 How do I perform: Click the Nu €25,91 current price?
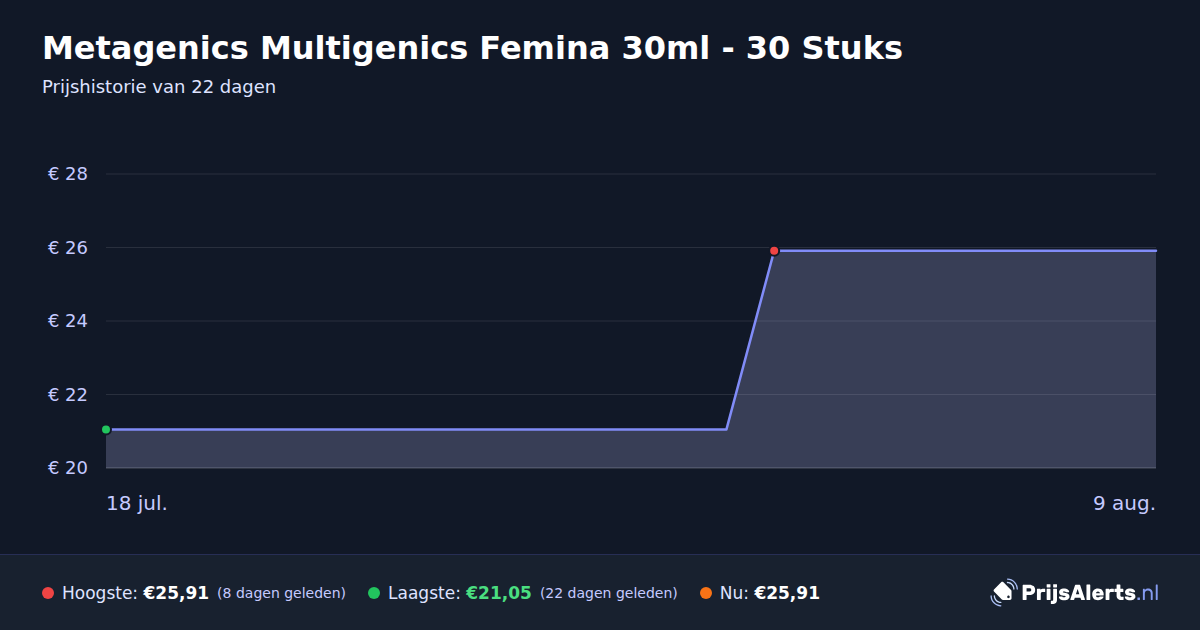787,593
